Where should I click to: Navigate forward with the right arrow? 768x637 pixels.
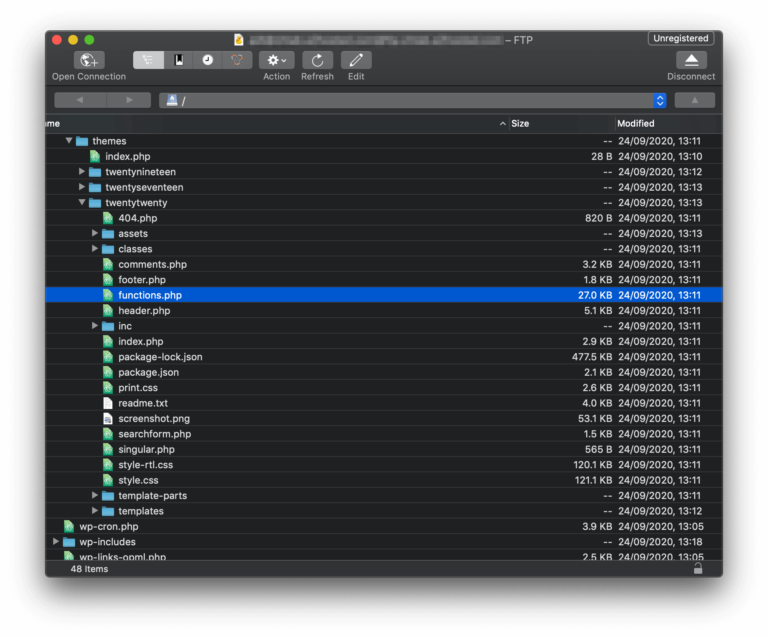click(x=129, y=100)
